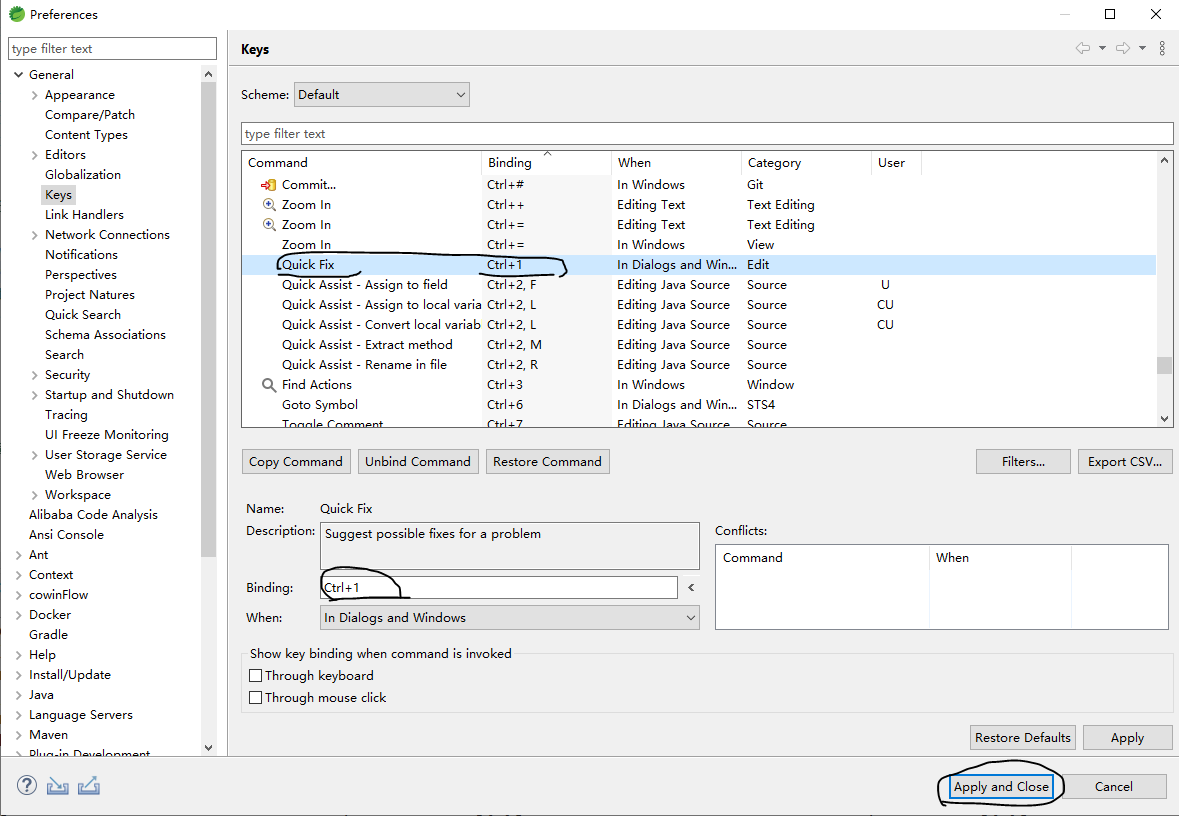1179x816 pixels.
Task: Click Find Actions magnifier icon
Action: click(268, 385)
